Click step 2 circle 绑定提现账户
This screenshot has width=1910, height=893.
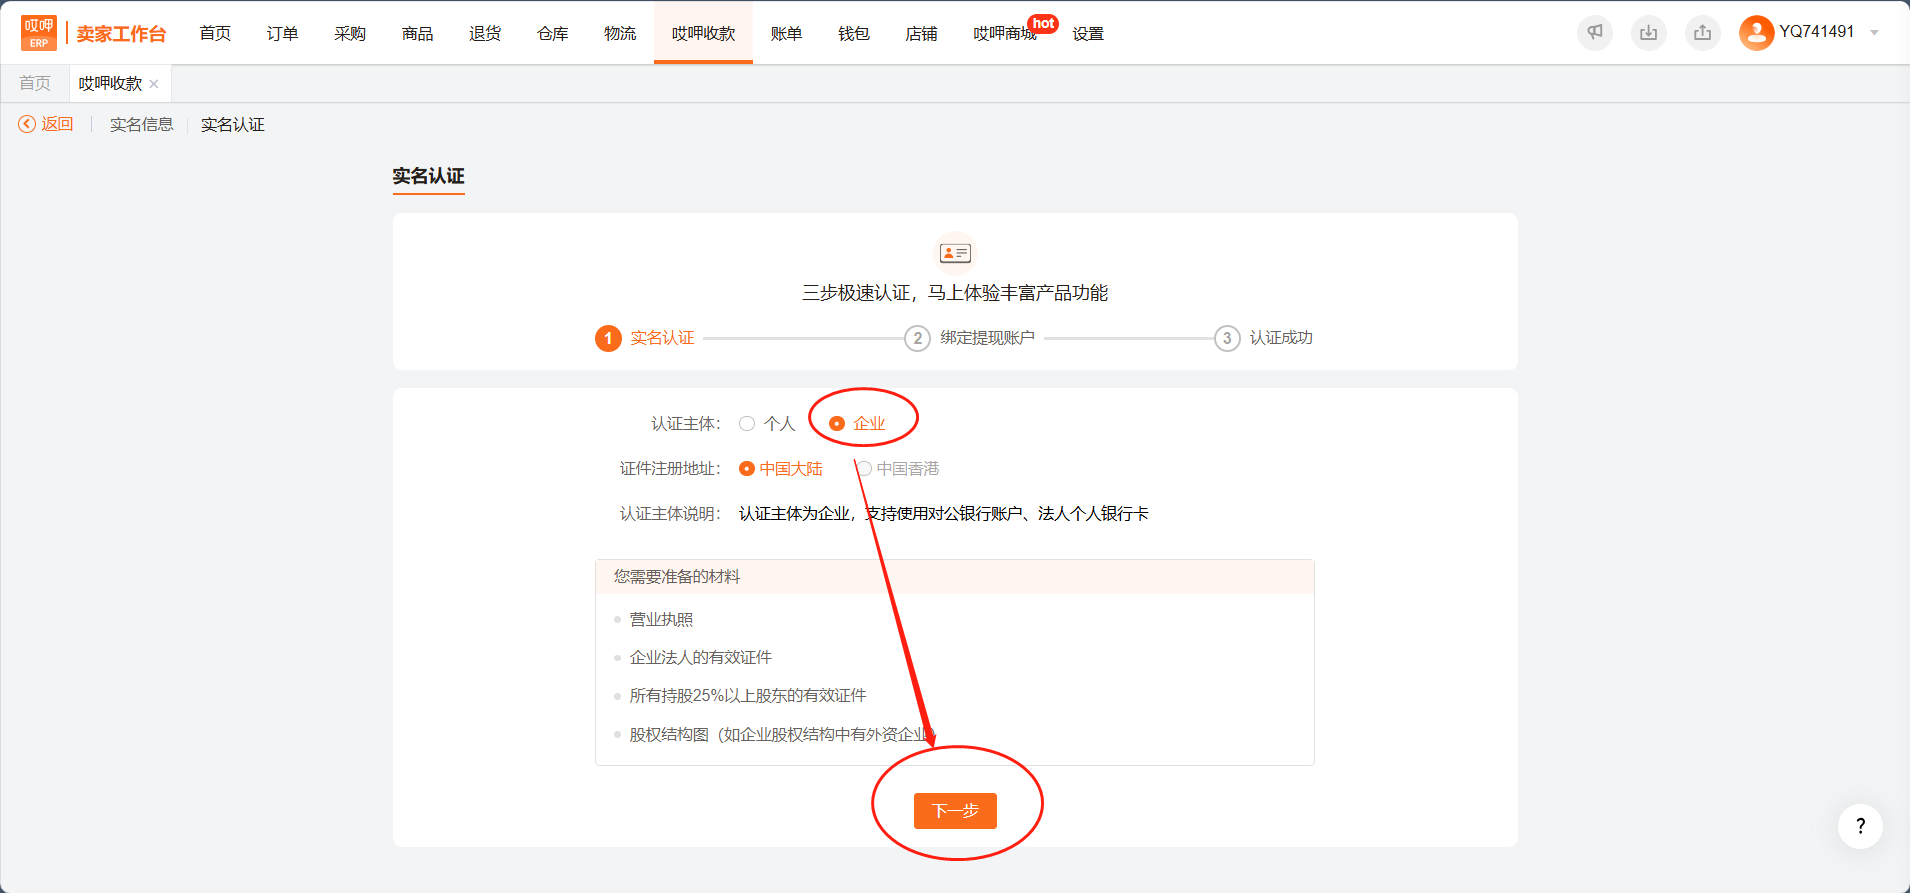tap(917, 338)
